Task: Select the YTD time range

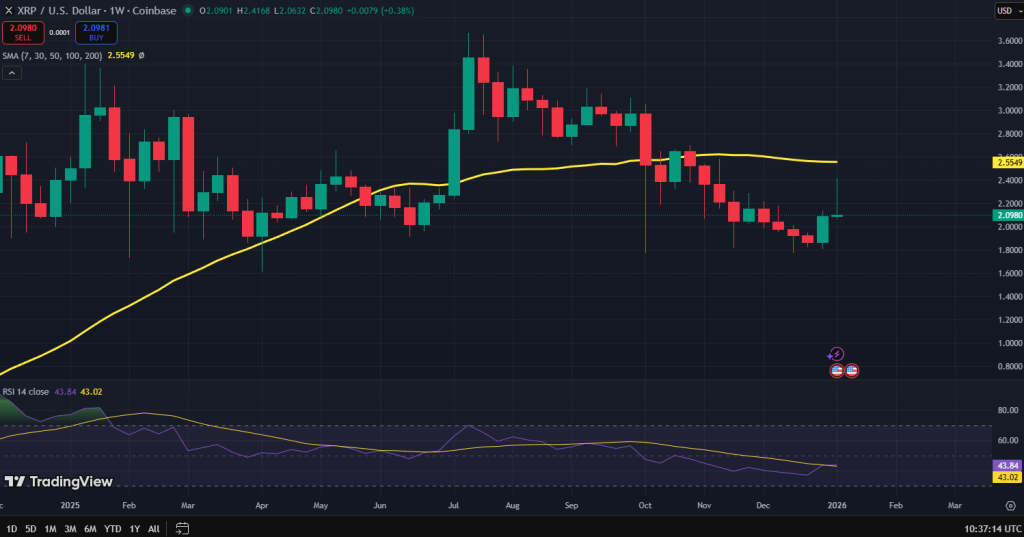Action: pyautogui.click(x=112, y=529)
